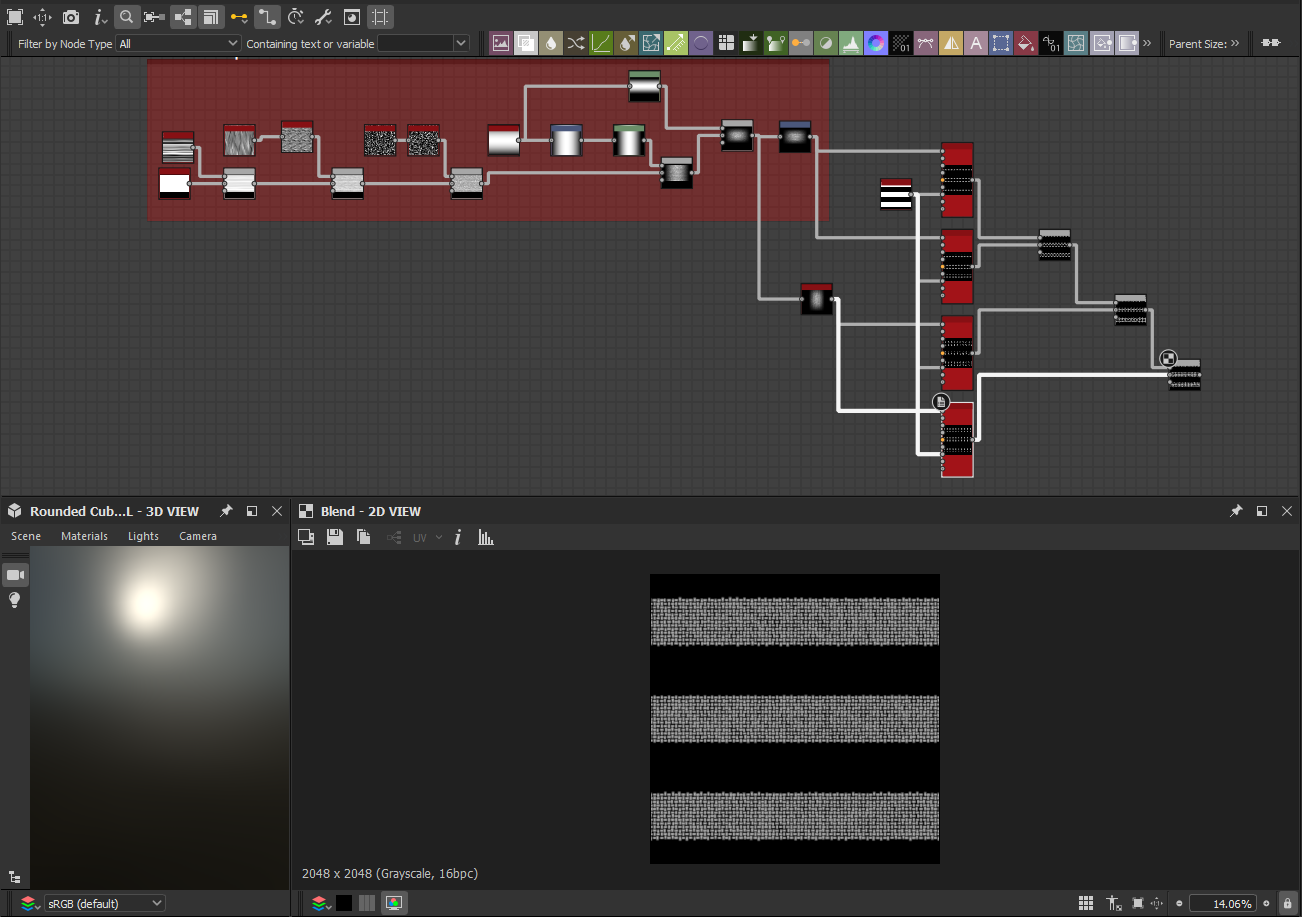1302x917 pixels.
Task: Add a Warp node from toolbar
Action: [x=1076, y=43]
